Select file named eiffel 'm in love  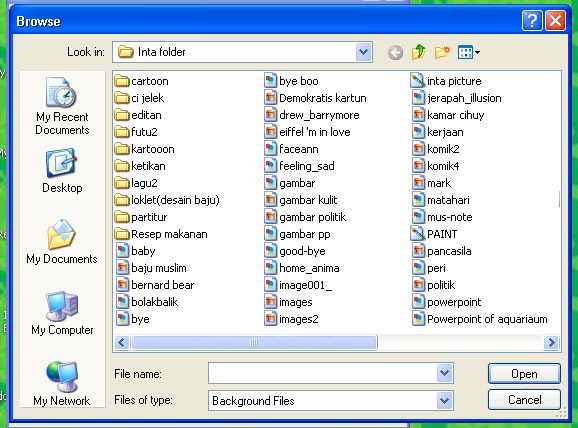307,132
